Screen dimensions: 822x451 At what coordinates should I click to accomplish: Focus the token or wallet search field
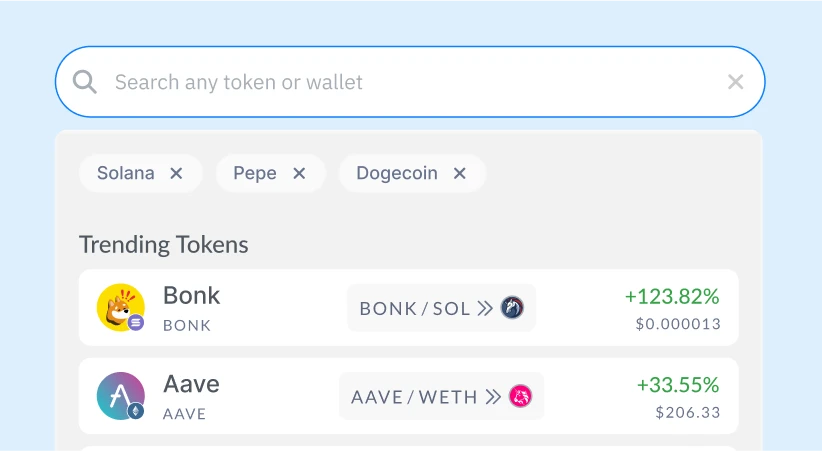tap(400, 82)
